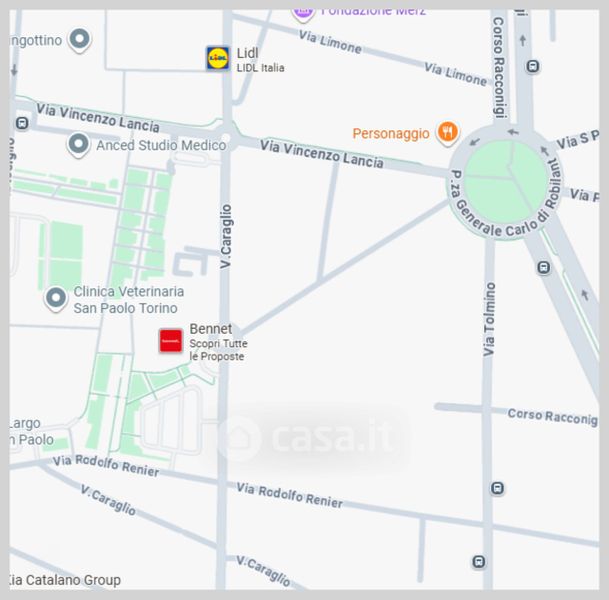Click the lowest bus stop icon by Via Tolmino
Viewport: 609px width, 600px height.
pyautogui.click(x=478, y=562)
